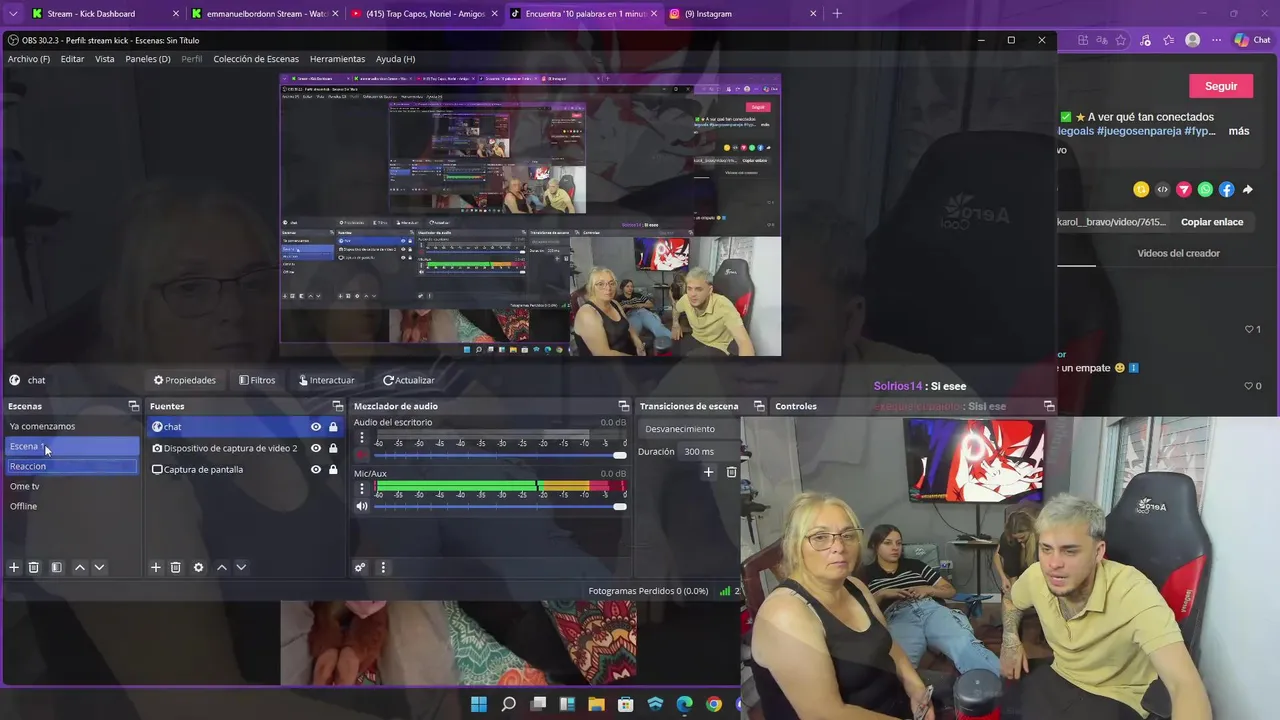Viewport: 1280px width, 720px height.
Task: Switch to Instagram browser tab
Action: pyautogui.click(x=742, y=14)
